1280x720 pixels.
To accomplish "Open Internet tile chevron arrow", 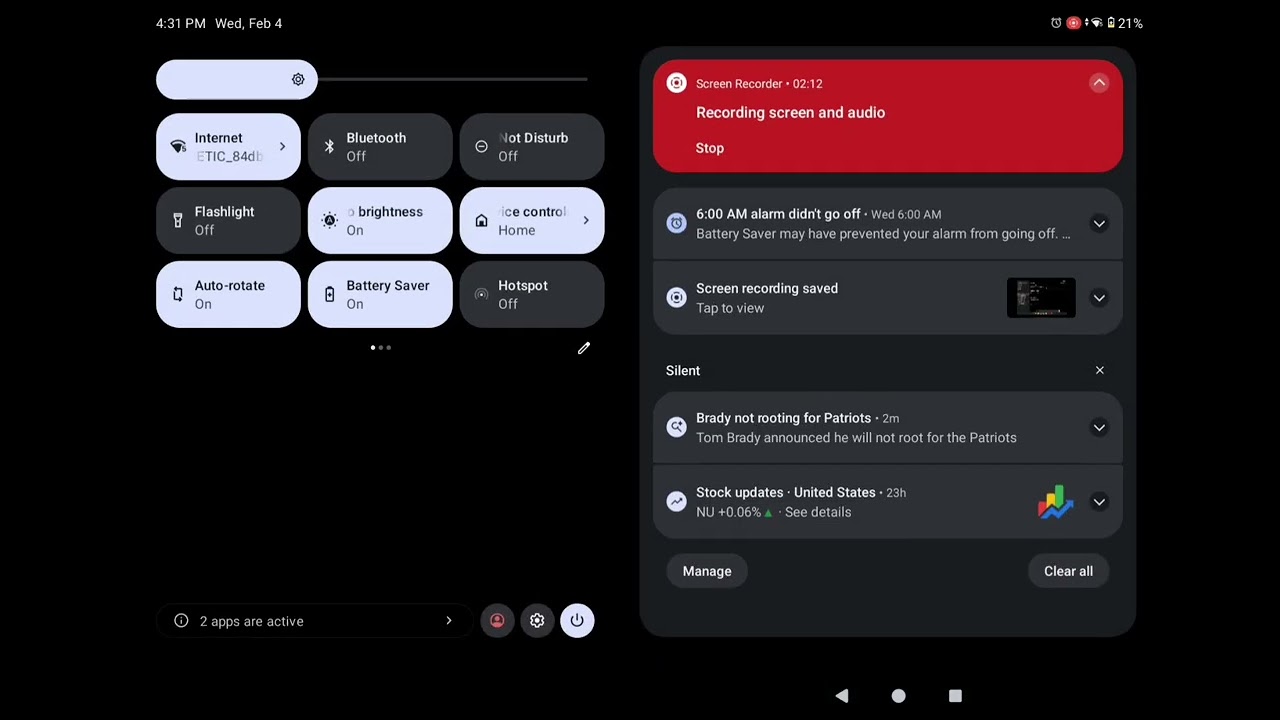I will pyautogui.click(x=282, y=147).
